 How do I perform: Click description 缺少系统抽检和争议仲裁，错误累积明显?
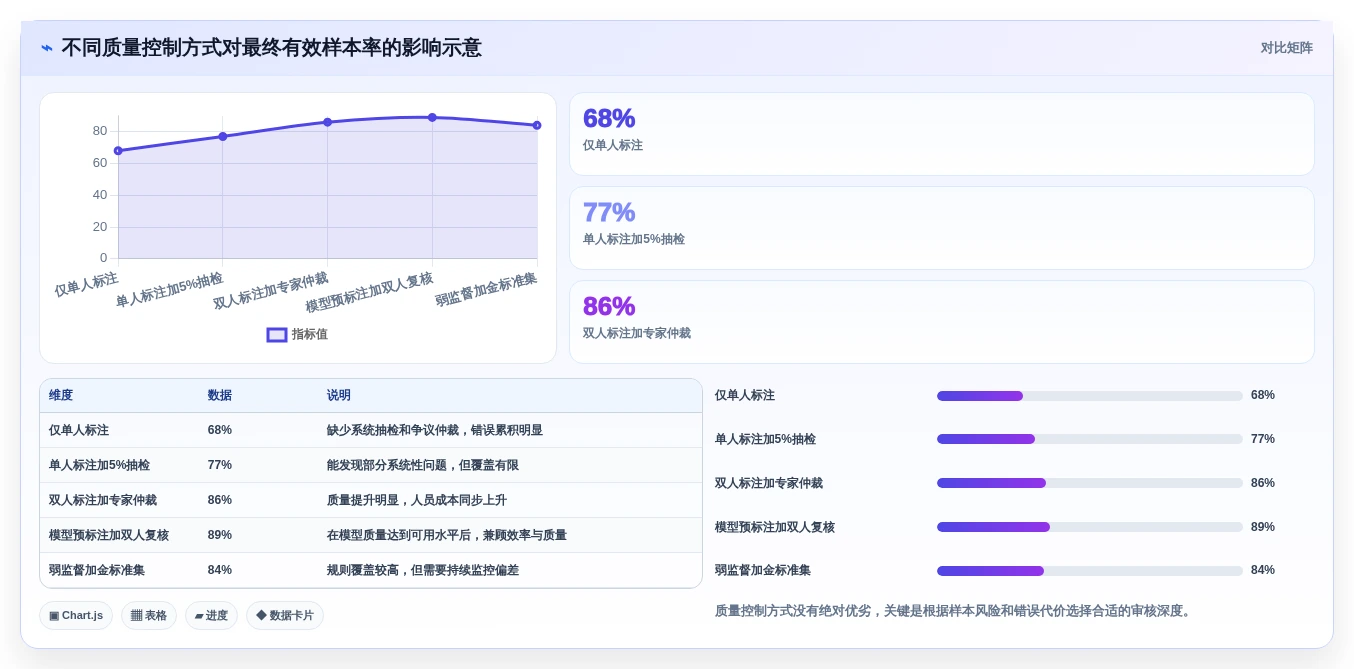point(435,430)
